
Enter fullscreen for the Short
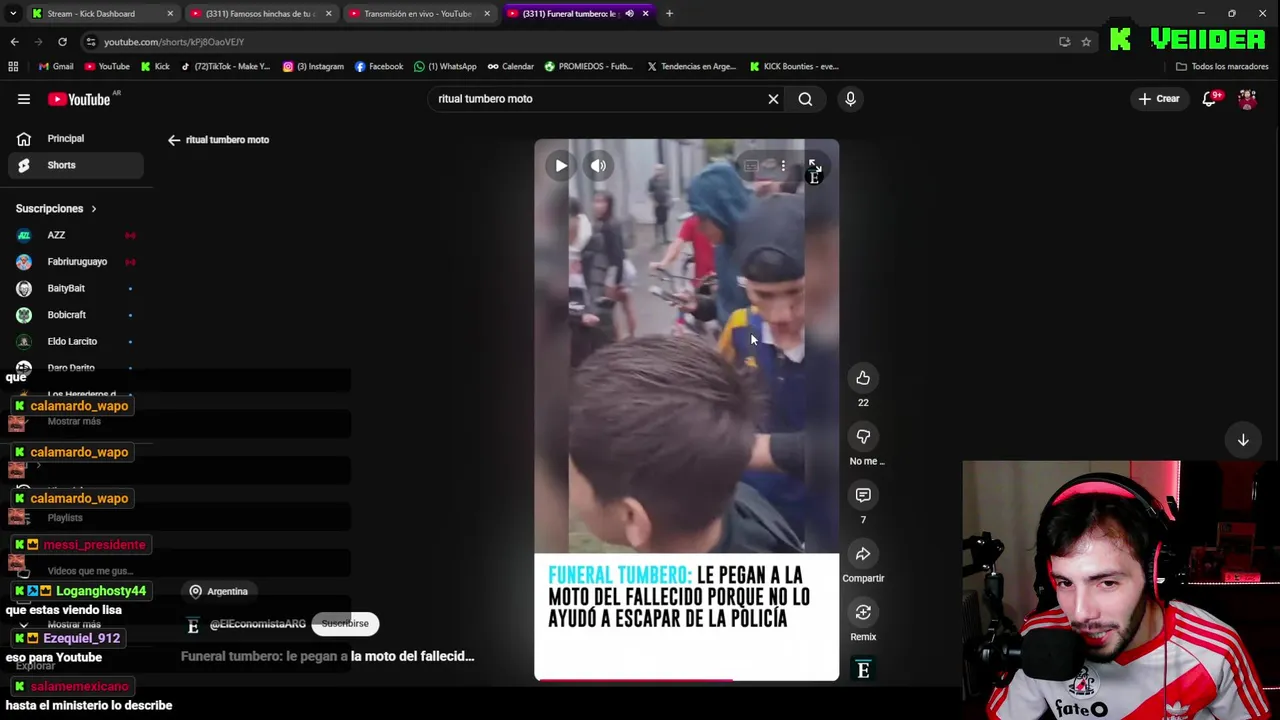[x=814, y=166]
